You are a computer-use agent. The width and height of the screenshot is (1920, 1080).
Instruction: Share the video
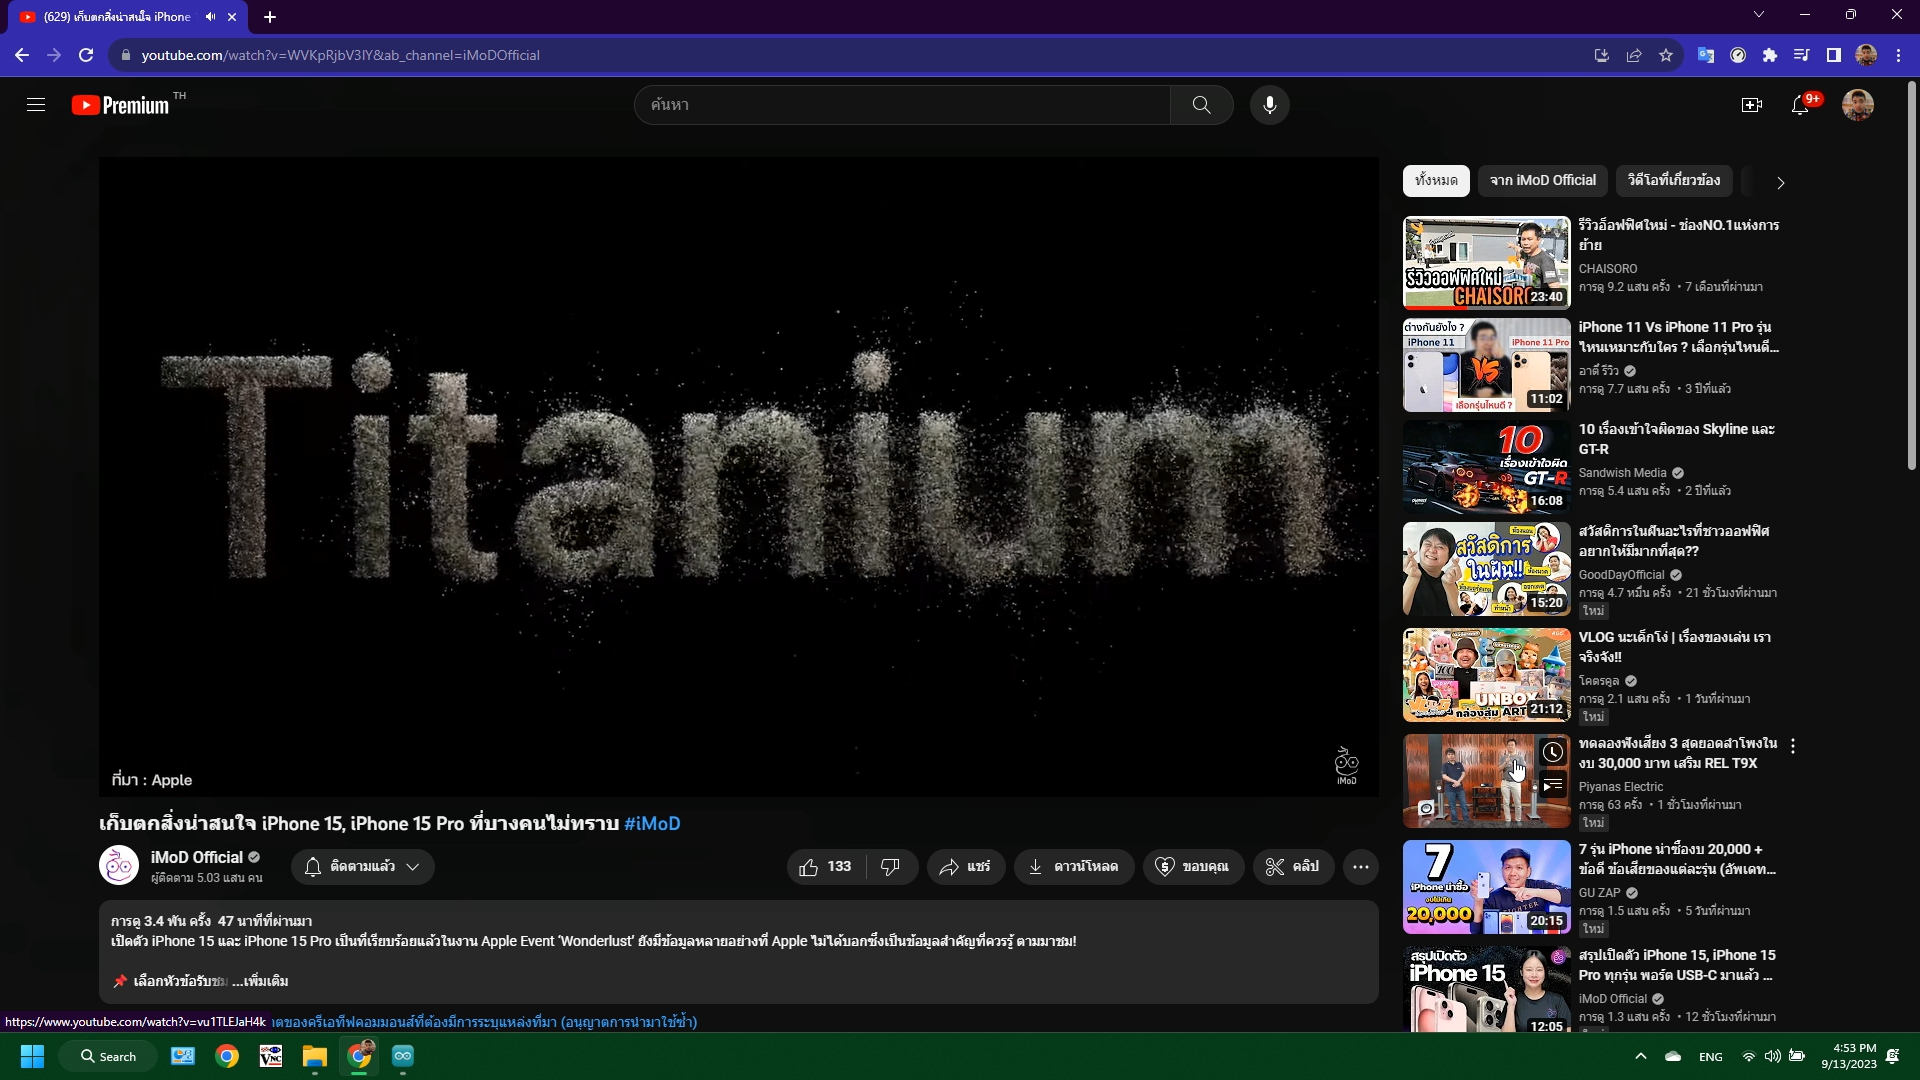coord(965,867)
